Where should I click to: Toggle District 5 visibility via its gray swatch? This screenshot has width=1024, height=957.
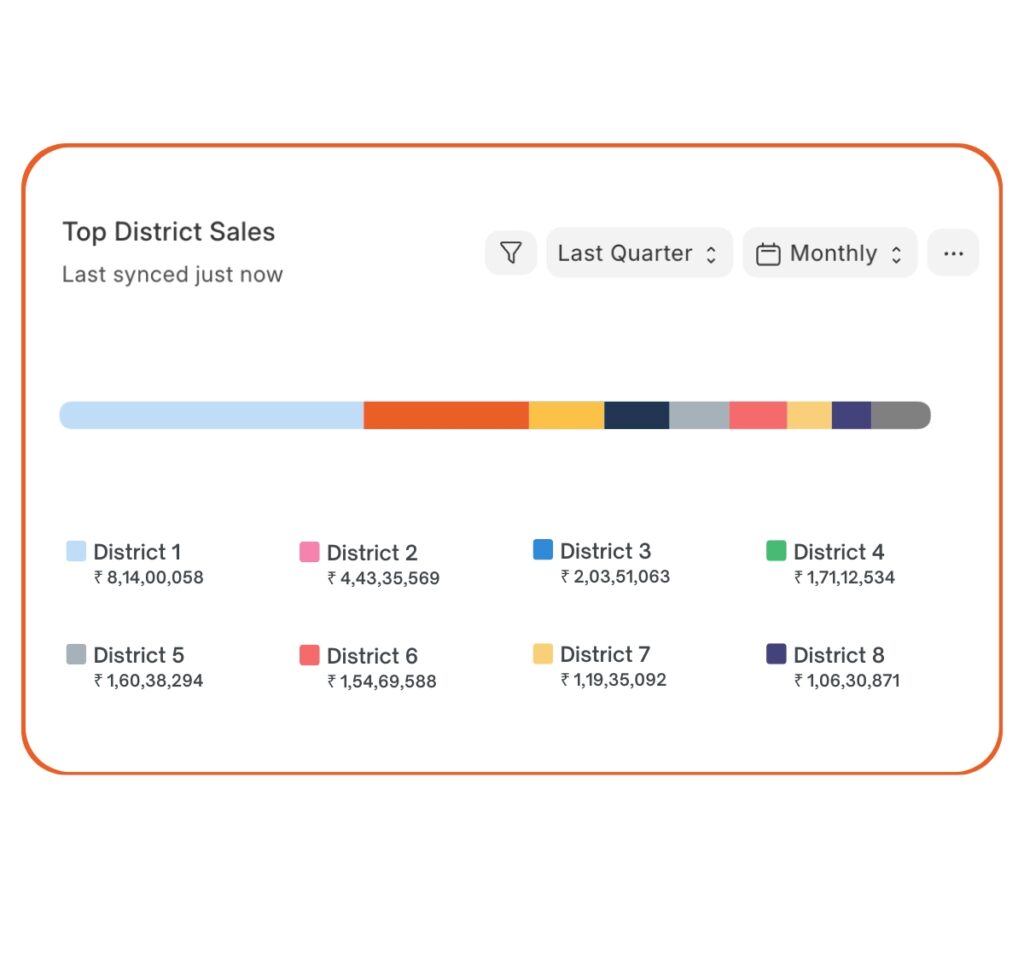click(74, 654)
